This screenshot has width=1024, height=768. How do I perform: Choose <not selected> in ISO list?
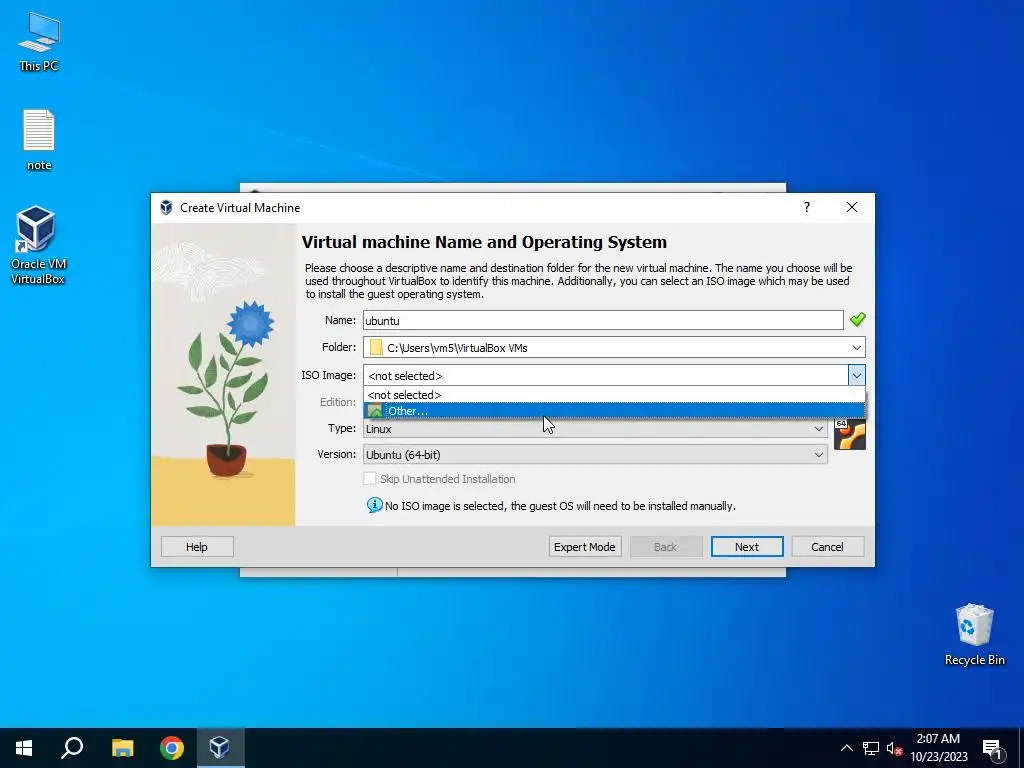tap(614, 394)
